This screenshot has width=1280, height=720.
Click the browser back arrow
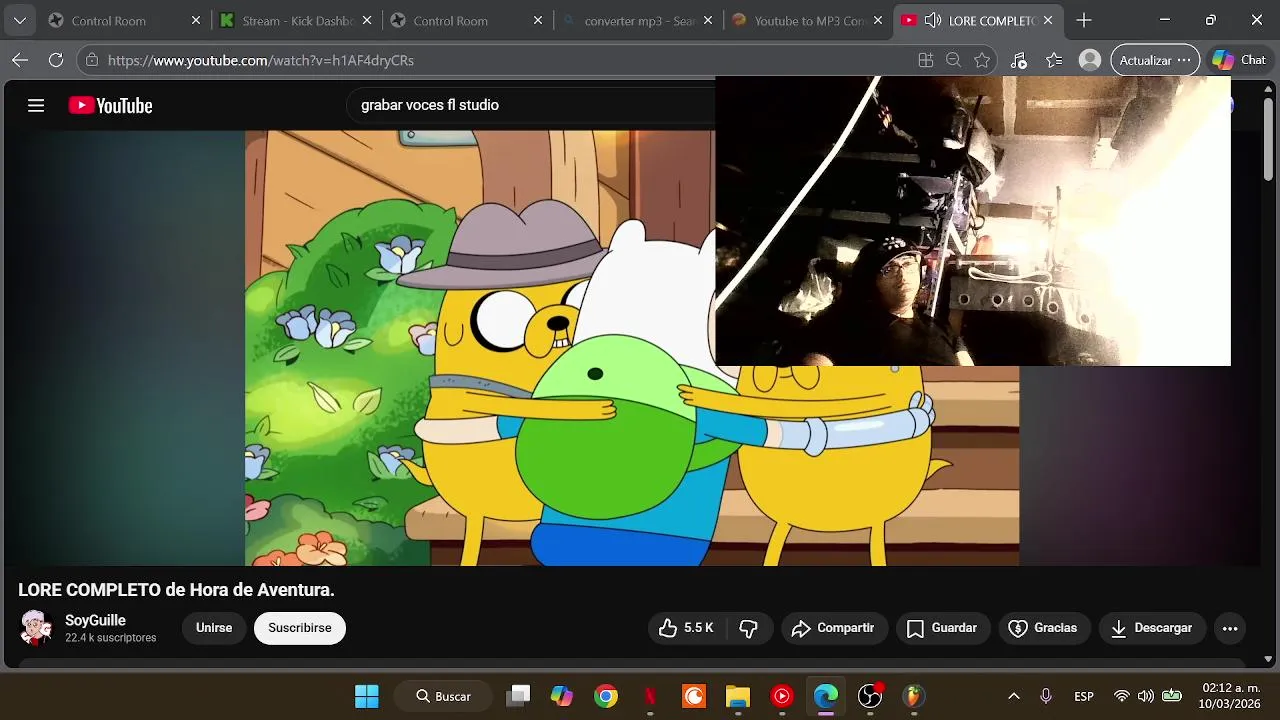click(20, 60)
